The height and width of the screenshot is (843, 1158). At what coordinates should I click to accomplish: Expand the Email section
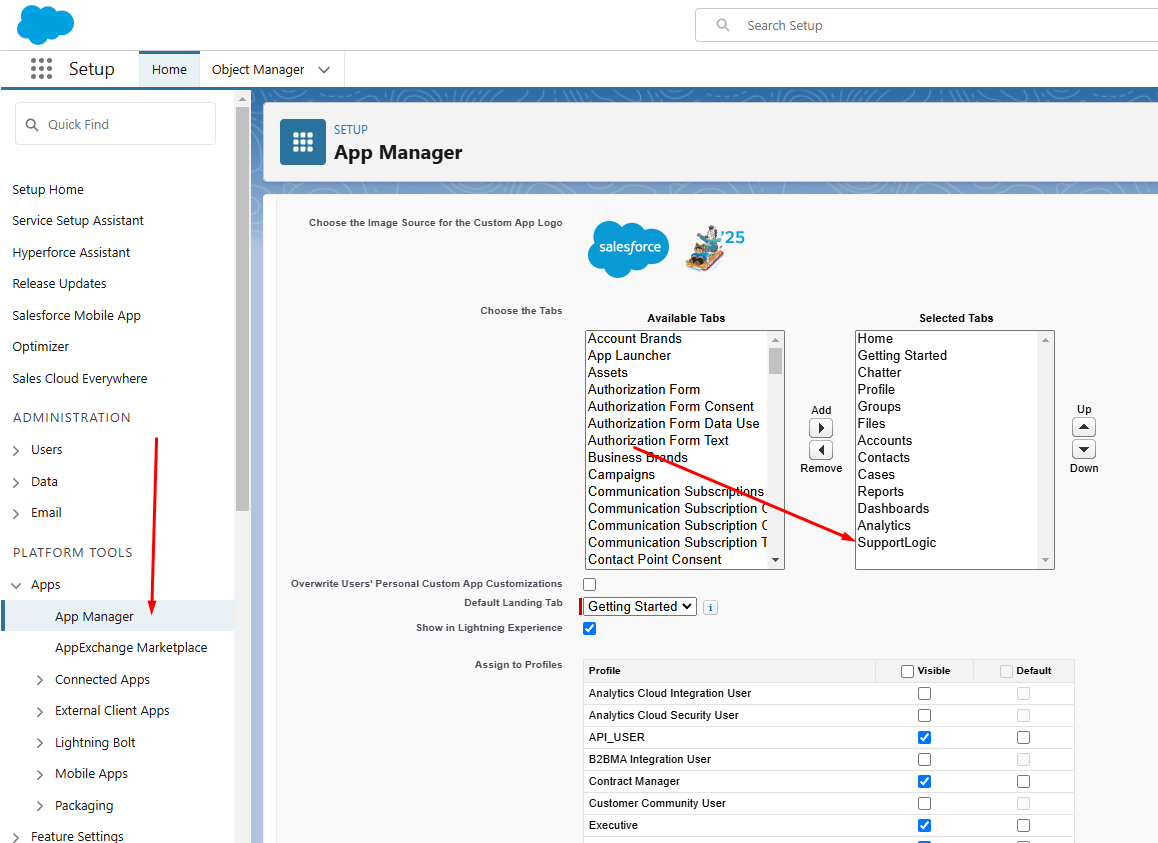(16, 513)
